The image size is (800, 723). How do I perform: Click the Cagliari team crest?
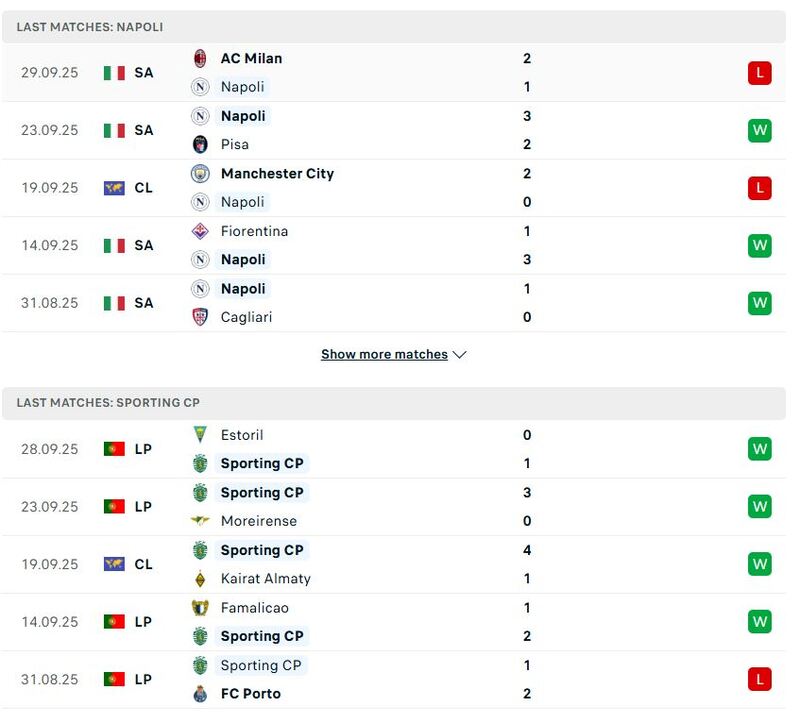(x=200, y=317)
